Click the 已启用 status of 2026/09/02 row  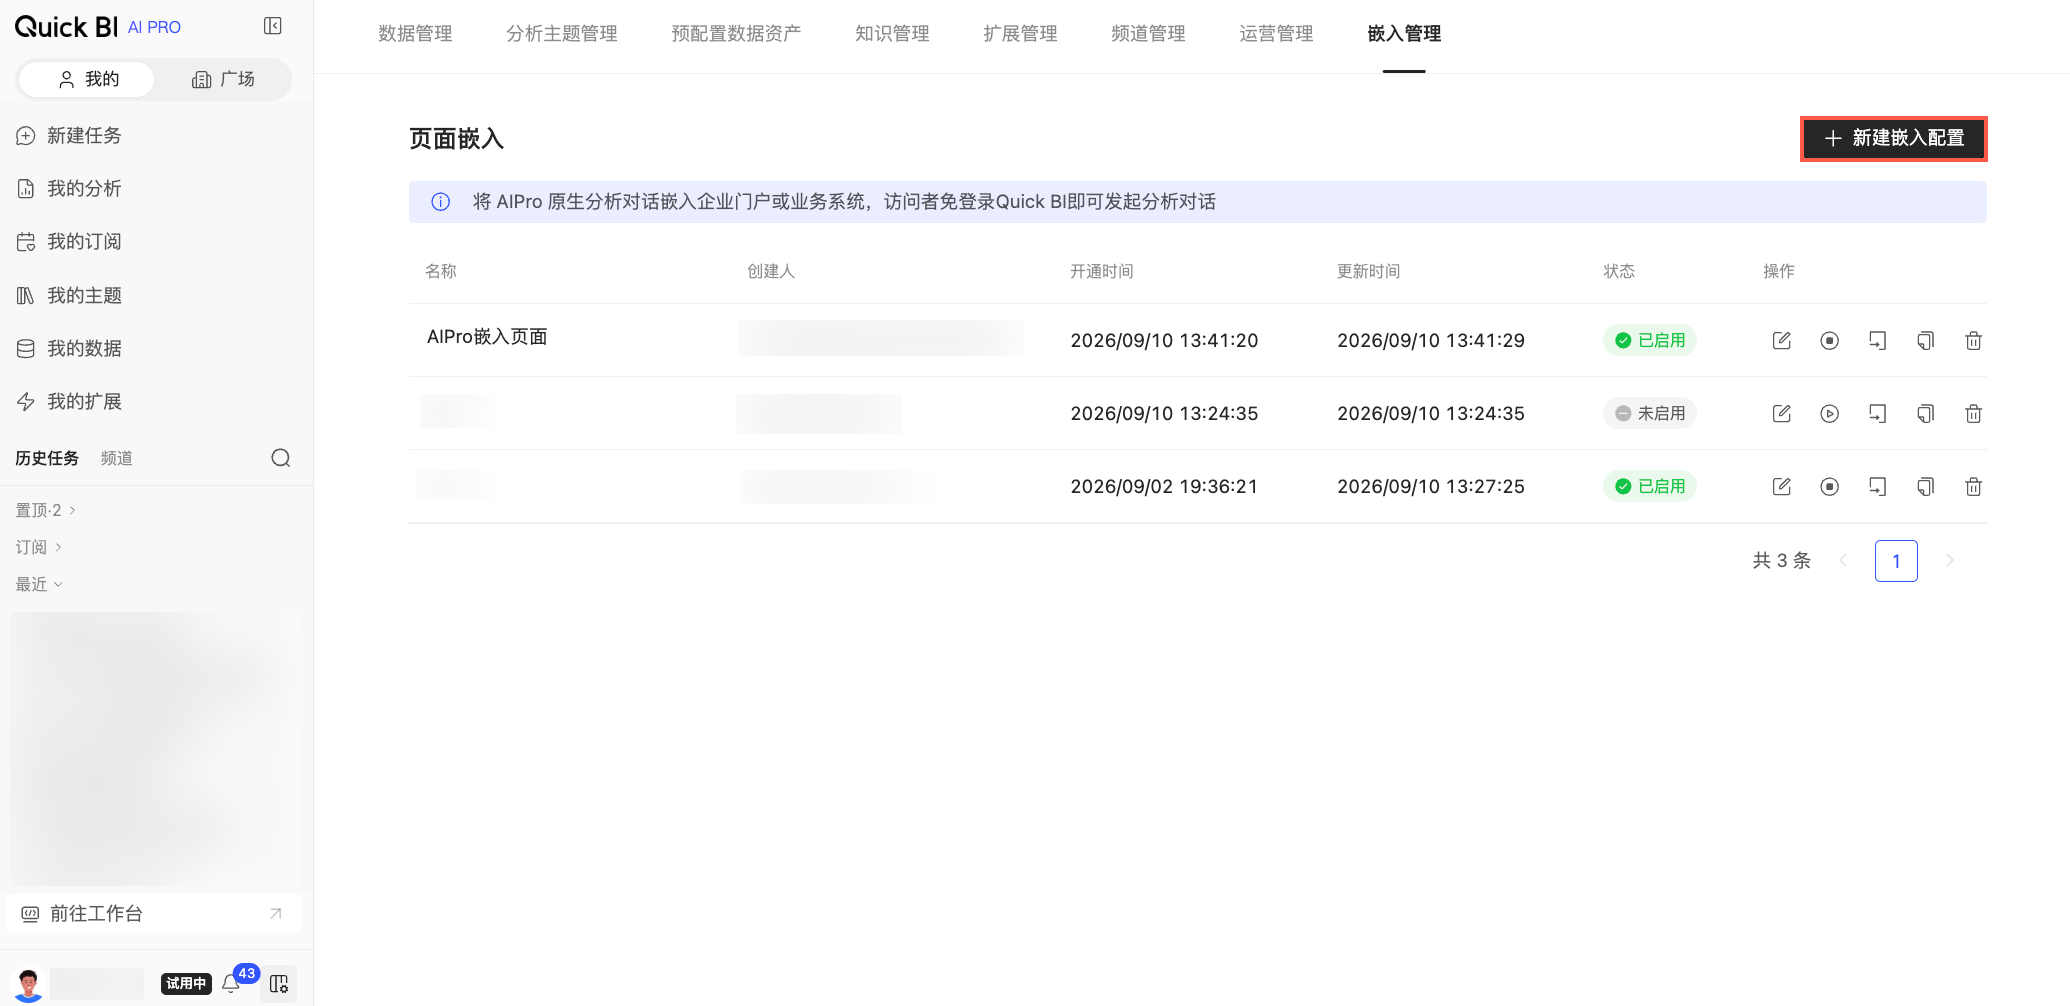1650,487
